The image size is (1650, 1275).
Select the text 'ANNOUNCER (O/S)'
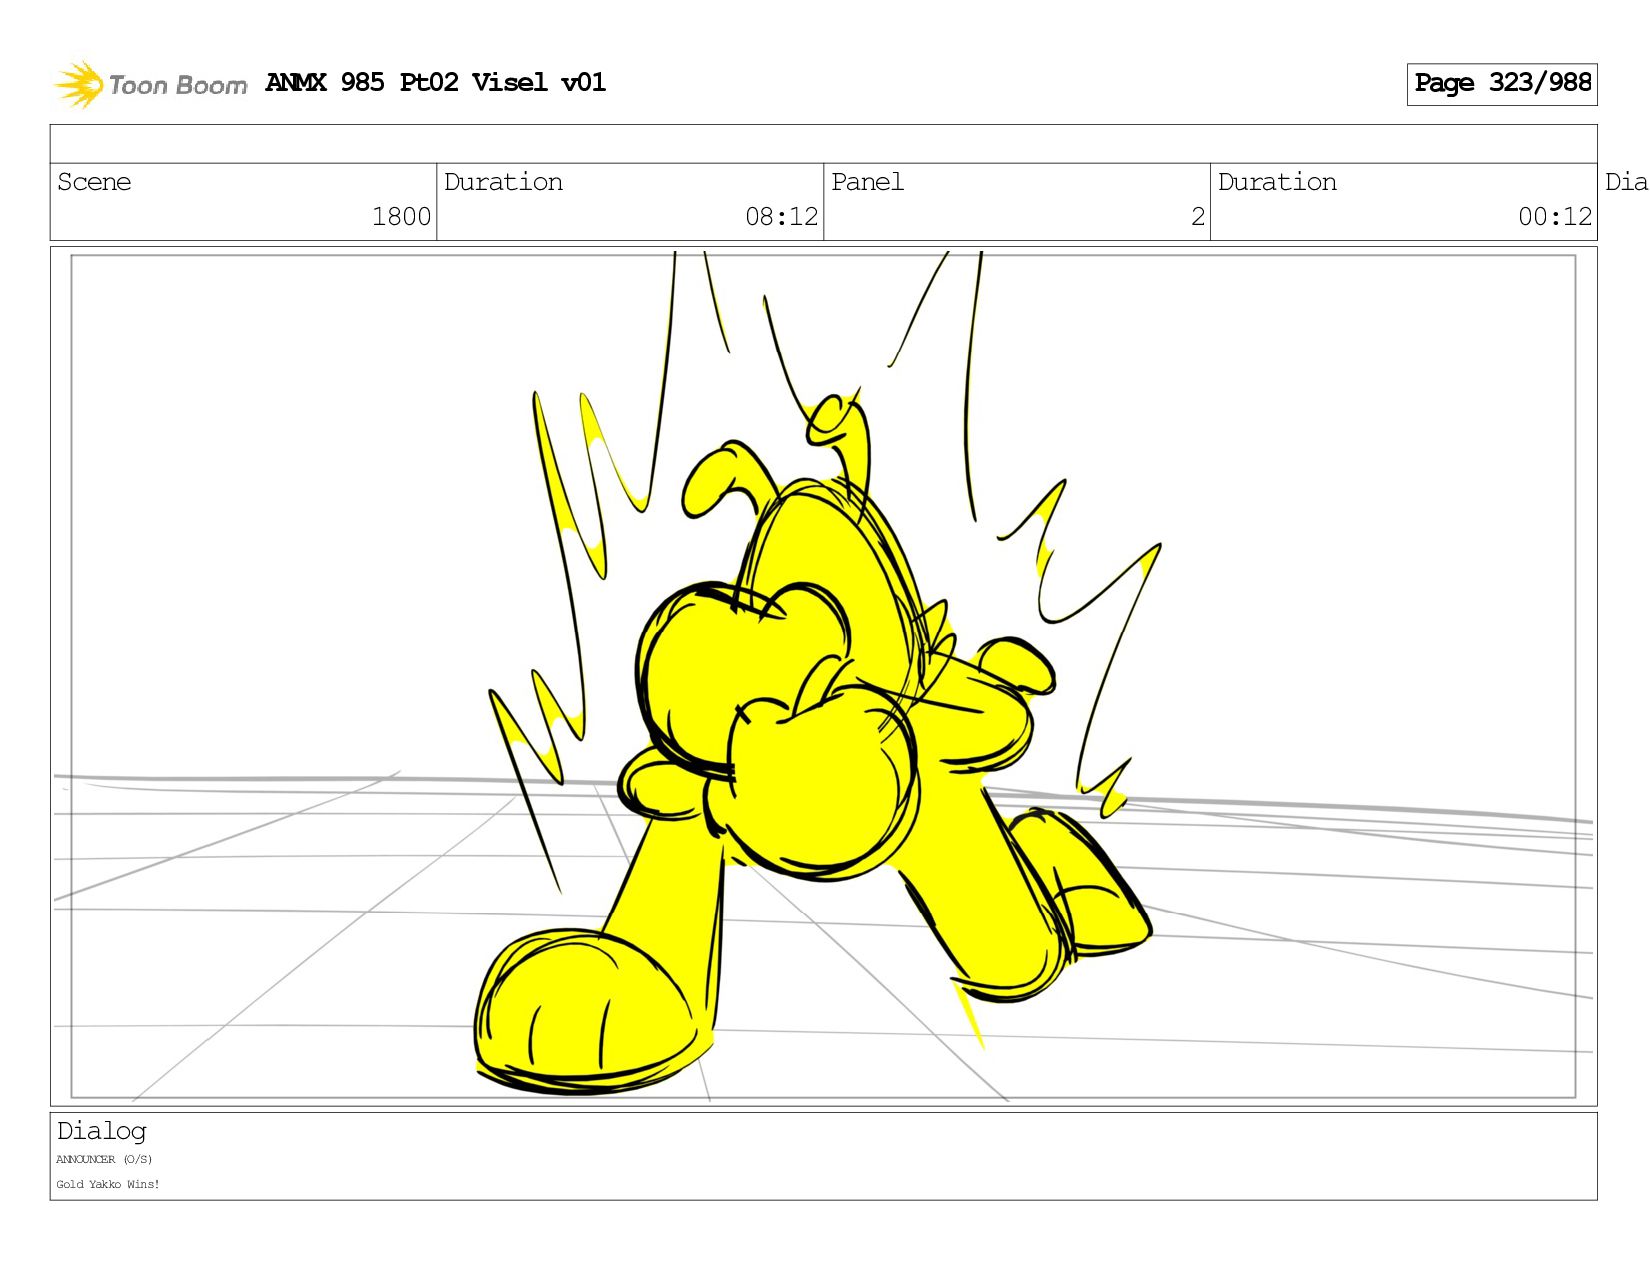point(104,1160)
